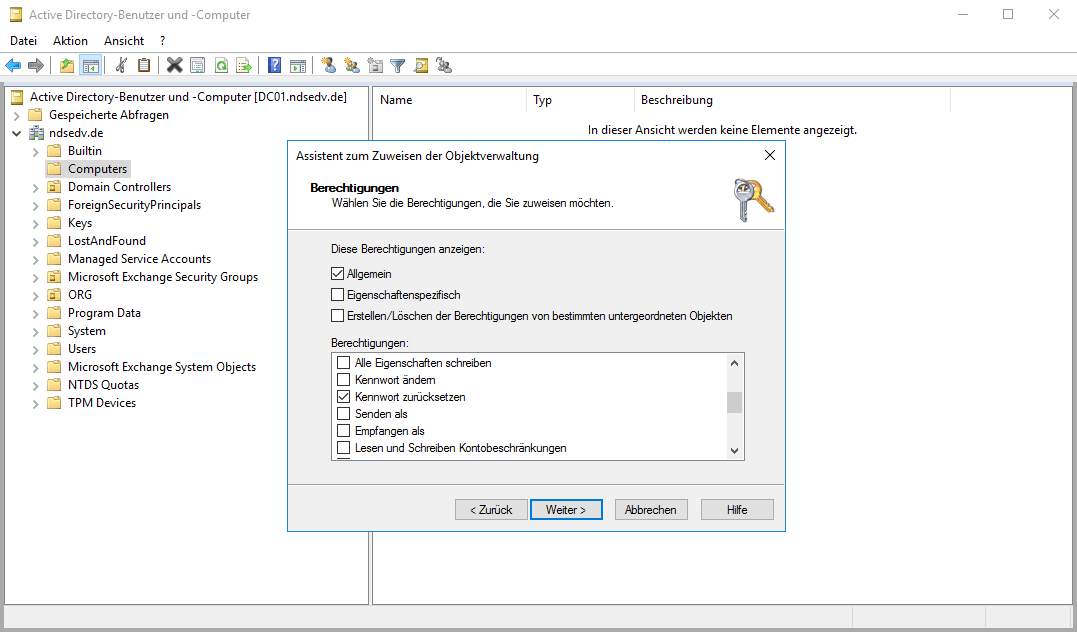The image size is (1077, 632).
Task: Click the permissions list scroll down arrow
Action: 735,451
